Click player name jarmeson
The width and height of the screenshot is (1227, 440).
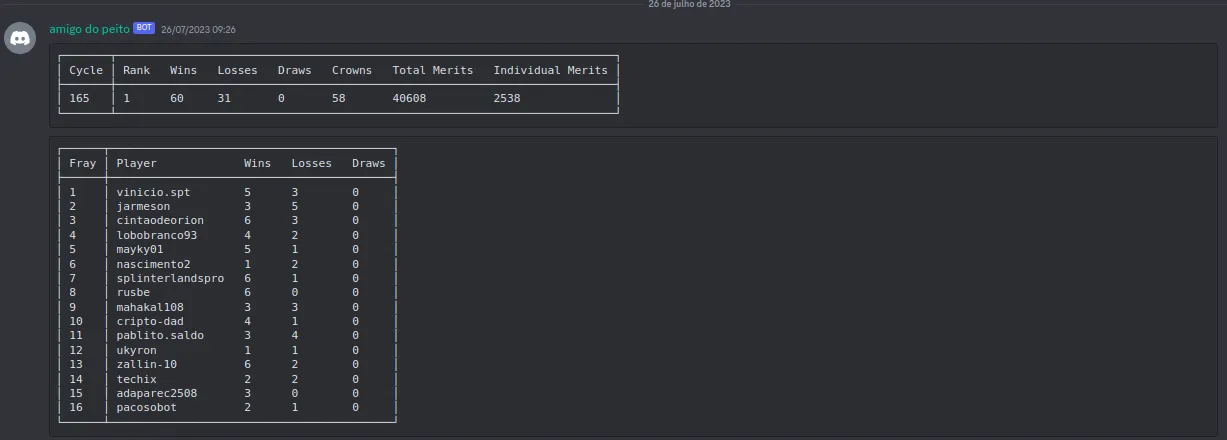(x=143, y=206)
